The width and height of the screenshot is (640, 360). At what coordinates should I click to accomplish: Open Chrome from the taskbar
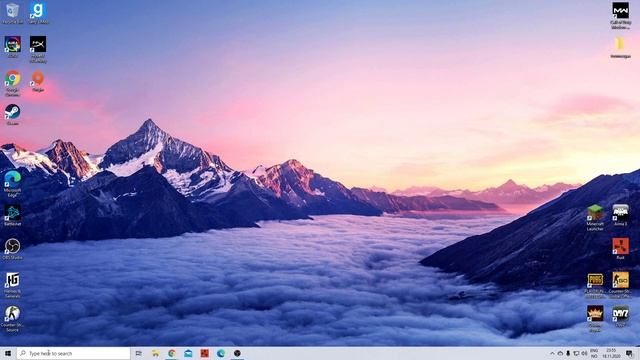click(x=172, y=353)
